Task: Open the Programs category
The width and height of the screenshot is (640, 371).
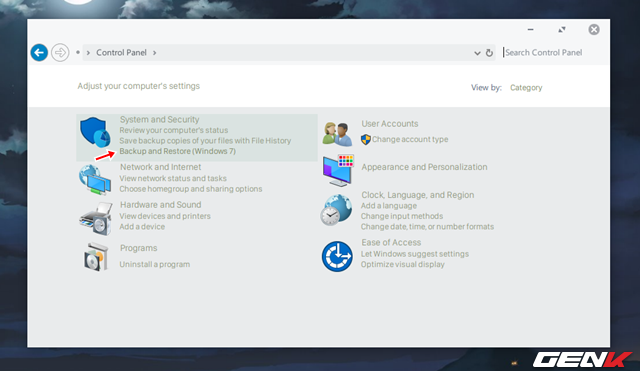Action: coord(138,248)
